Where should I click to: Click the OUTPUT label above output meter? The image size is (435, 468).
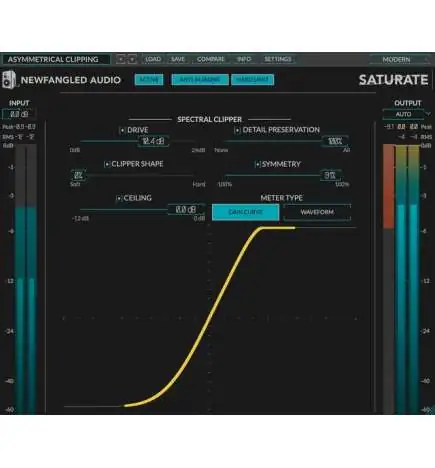click(407, 103)
